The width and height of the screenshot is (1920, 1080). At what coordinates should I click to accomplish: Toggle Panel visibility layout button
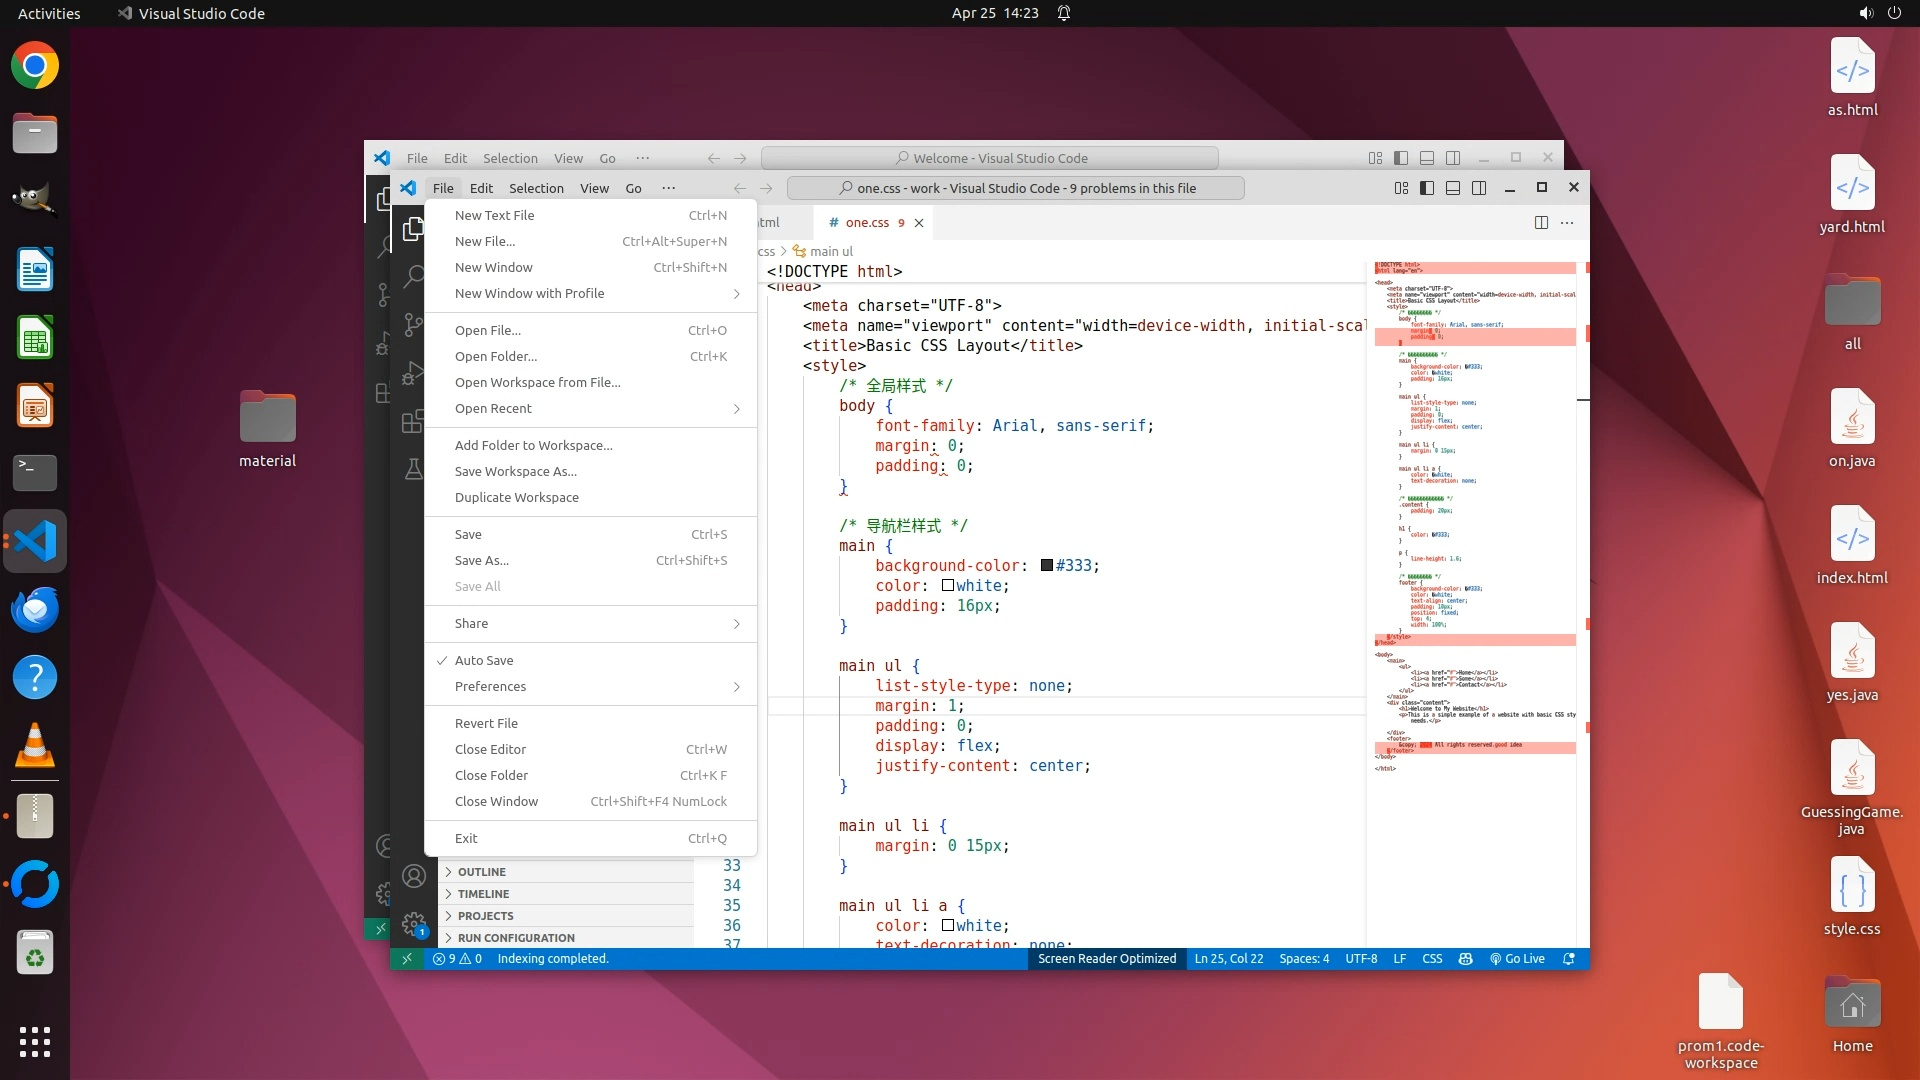click(1453, 188)
